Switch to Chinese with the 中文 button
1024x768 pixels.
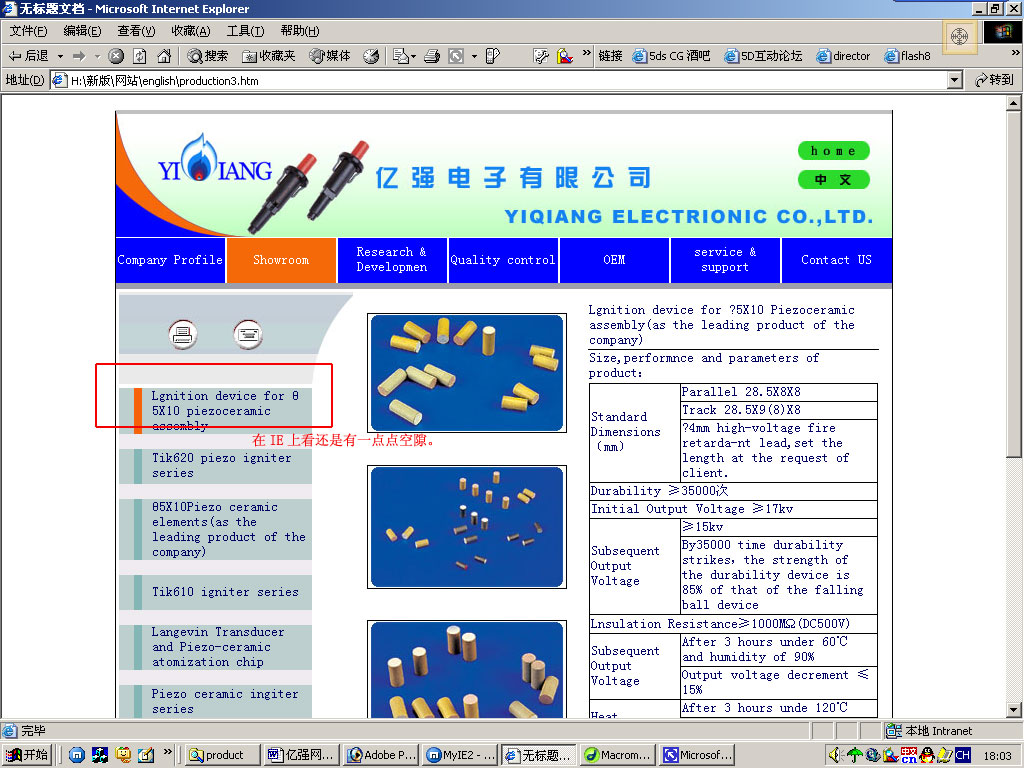coord(833,180)
